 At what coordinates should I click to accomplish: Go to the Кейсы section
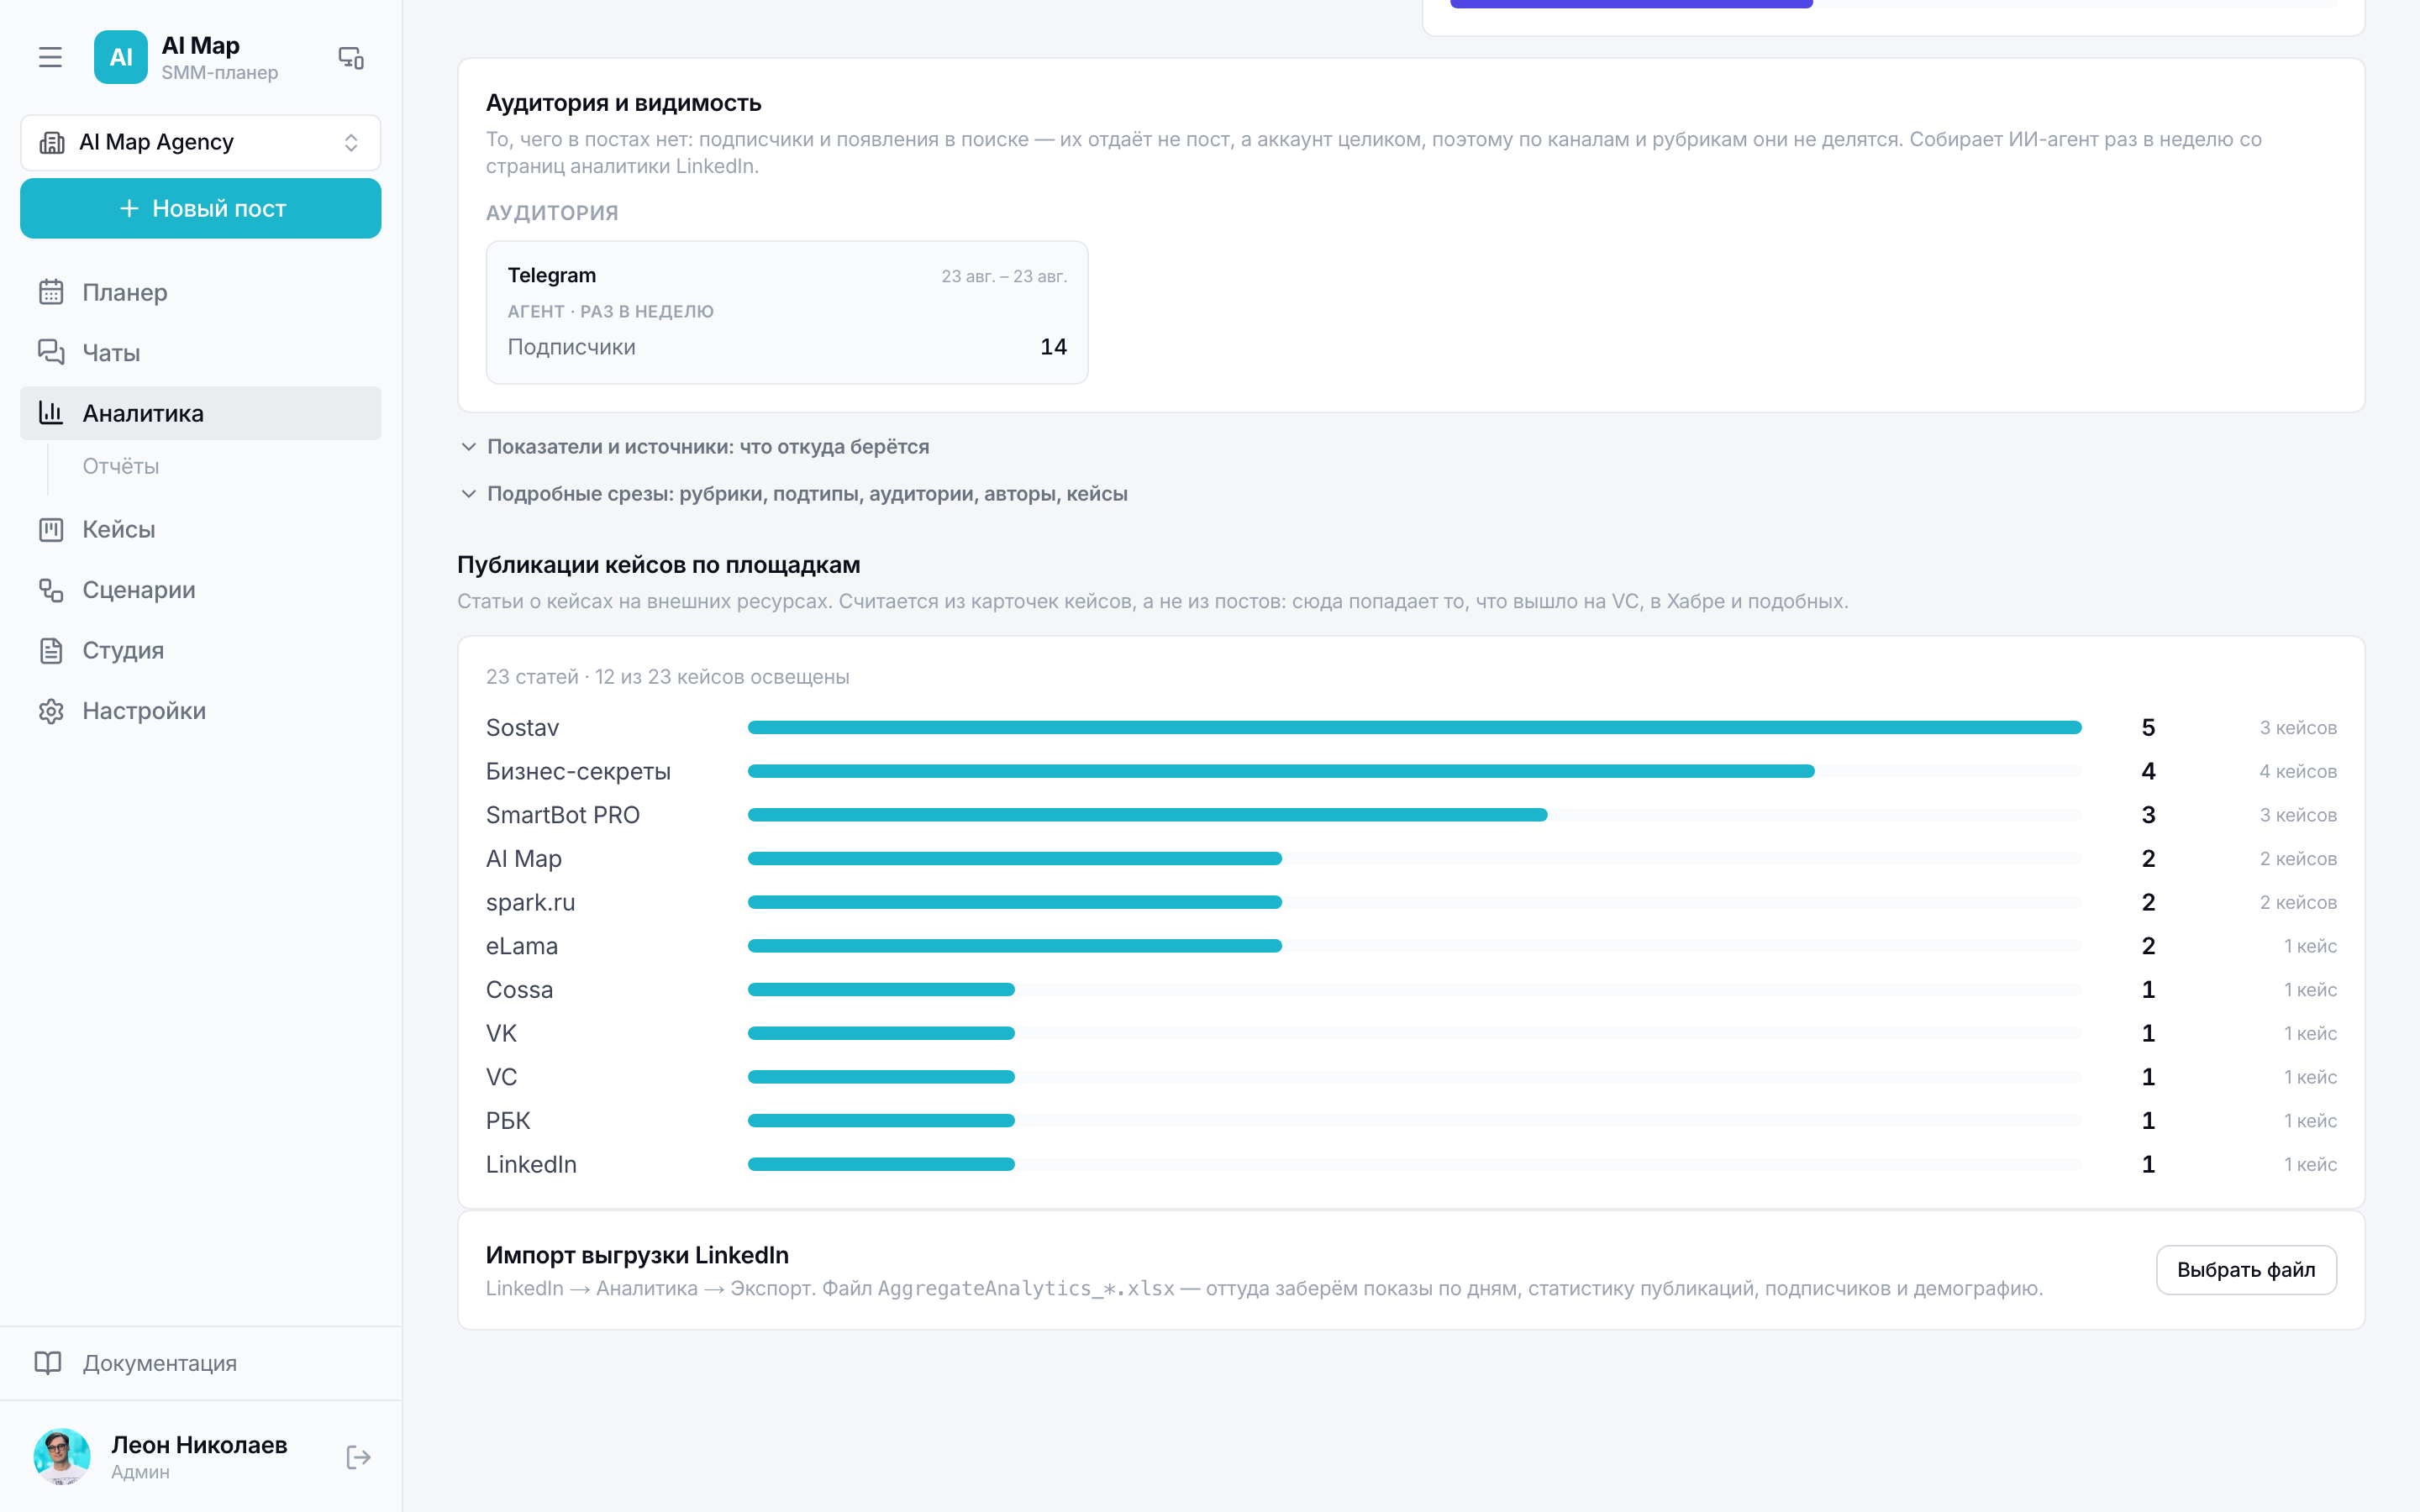(200, 529)
